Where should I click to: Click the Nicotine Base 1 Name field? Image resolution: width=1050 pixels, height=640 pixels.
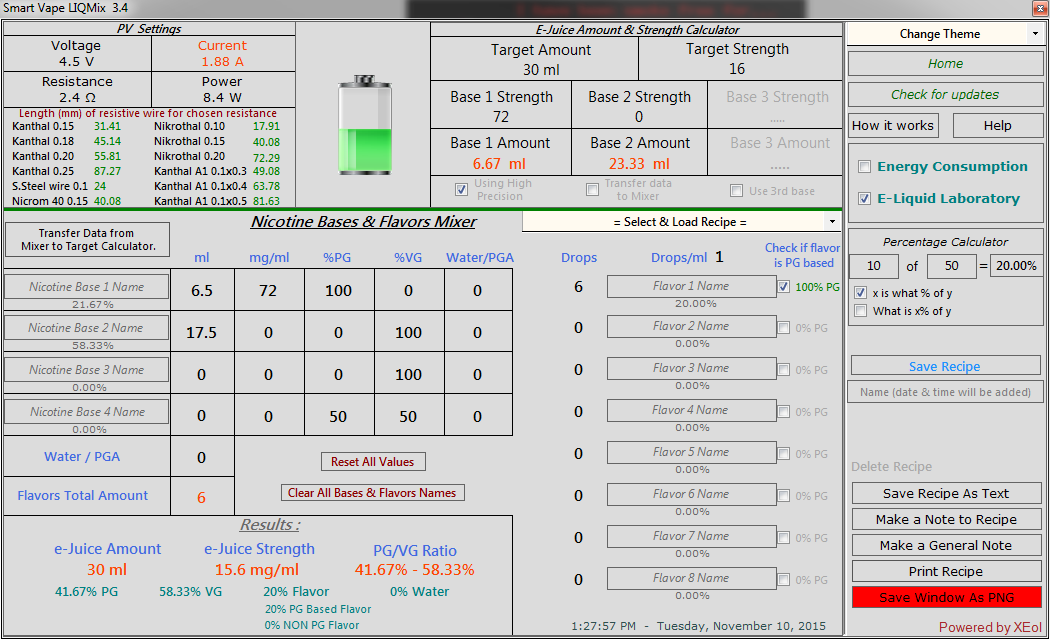click(x=86, y=287)
